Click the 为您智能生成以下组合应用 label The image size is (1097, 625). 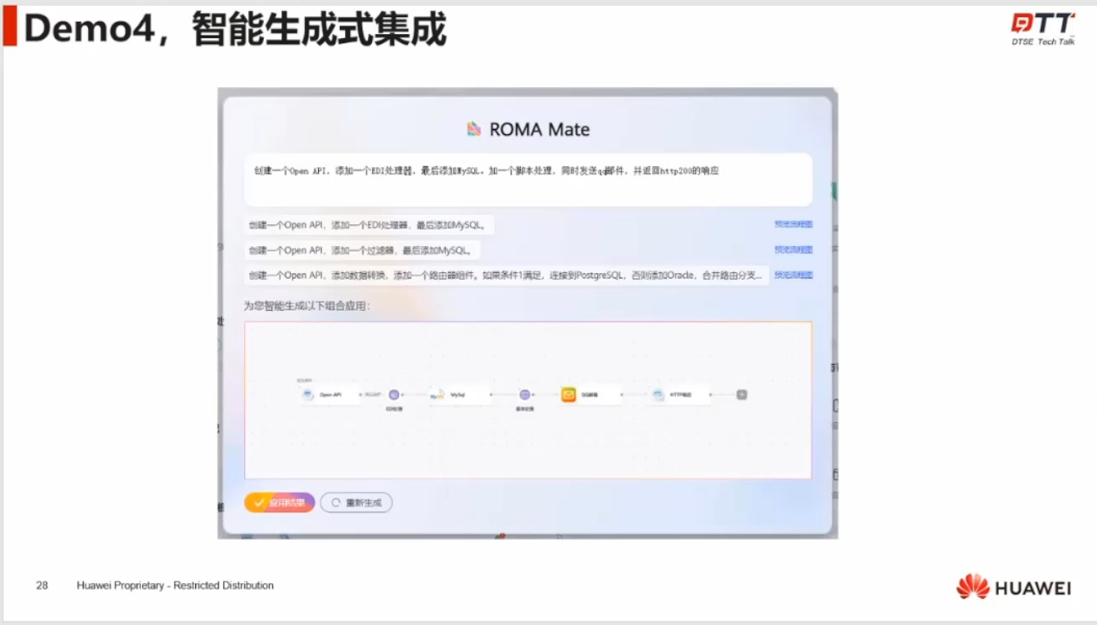(x=306, y=305)
